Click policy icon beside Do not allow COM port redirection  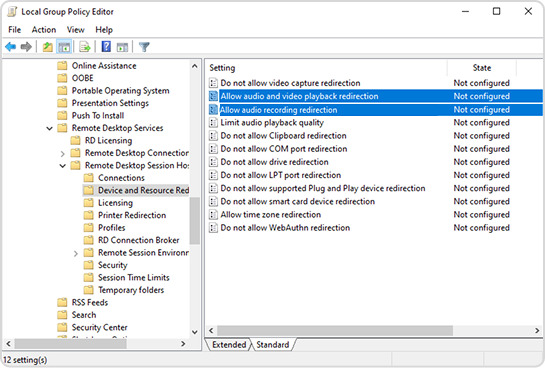[213, 149]
